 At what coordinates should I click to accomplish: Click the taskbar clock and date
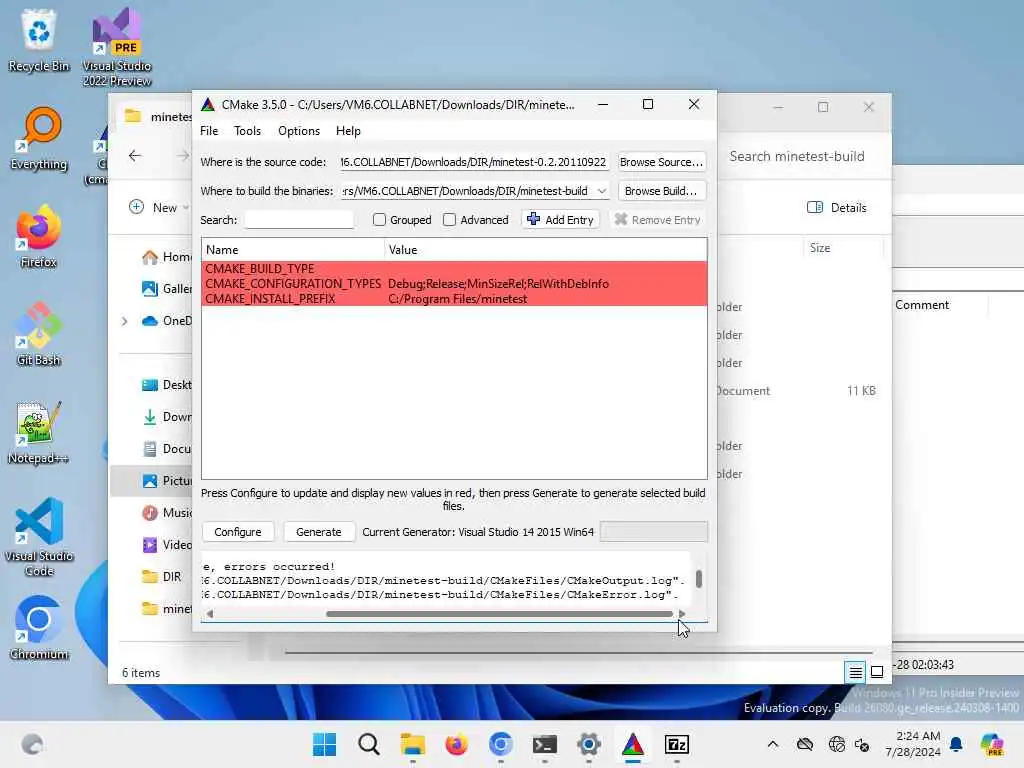click(x=912, y=744)
